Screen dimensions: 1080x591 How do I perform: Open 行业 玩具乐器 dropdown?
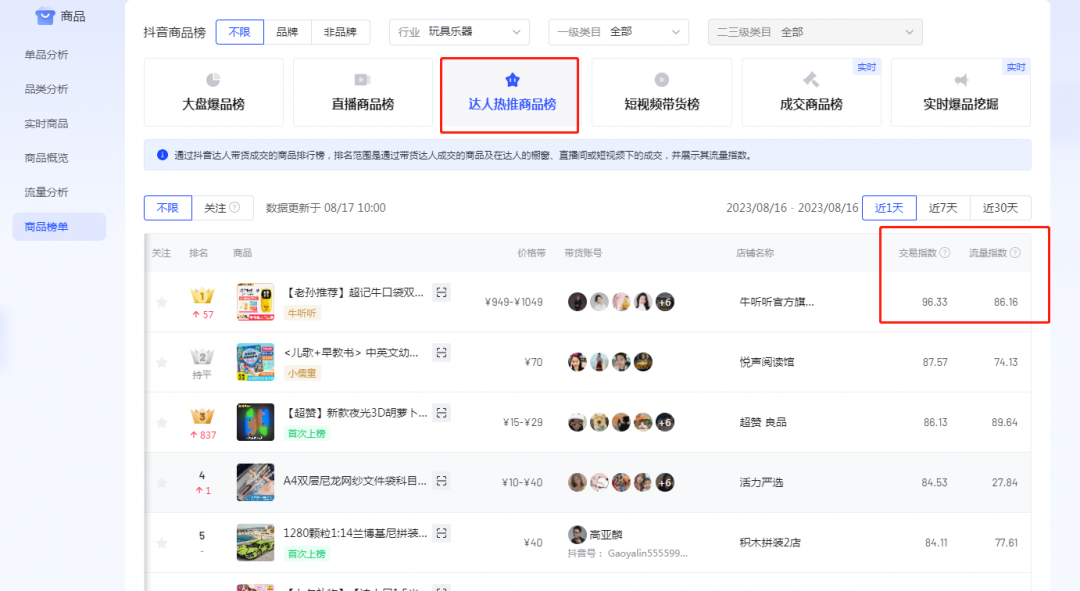coord(459,32)
